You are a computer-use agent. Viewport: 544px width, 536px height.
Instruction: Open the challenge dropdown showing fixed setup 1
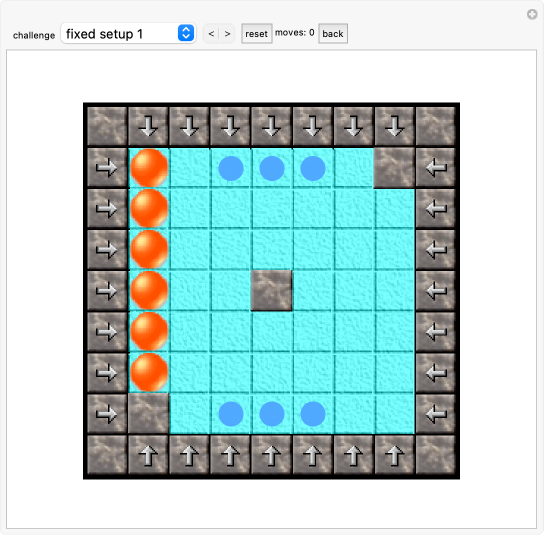(128, 34)
